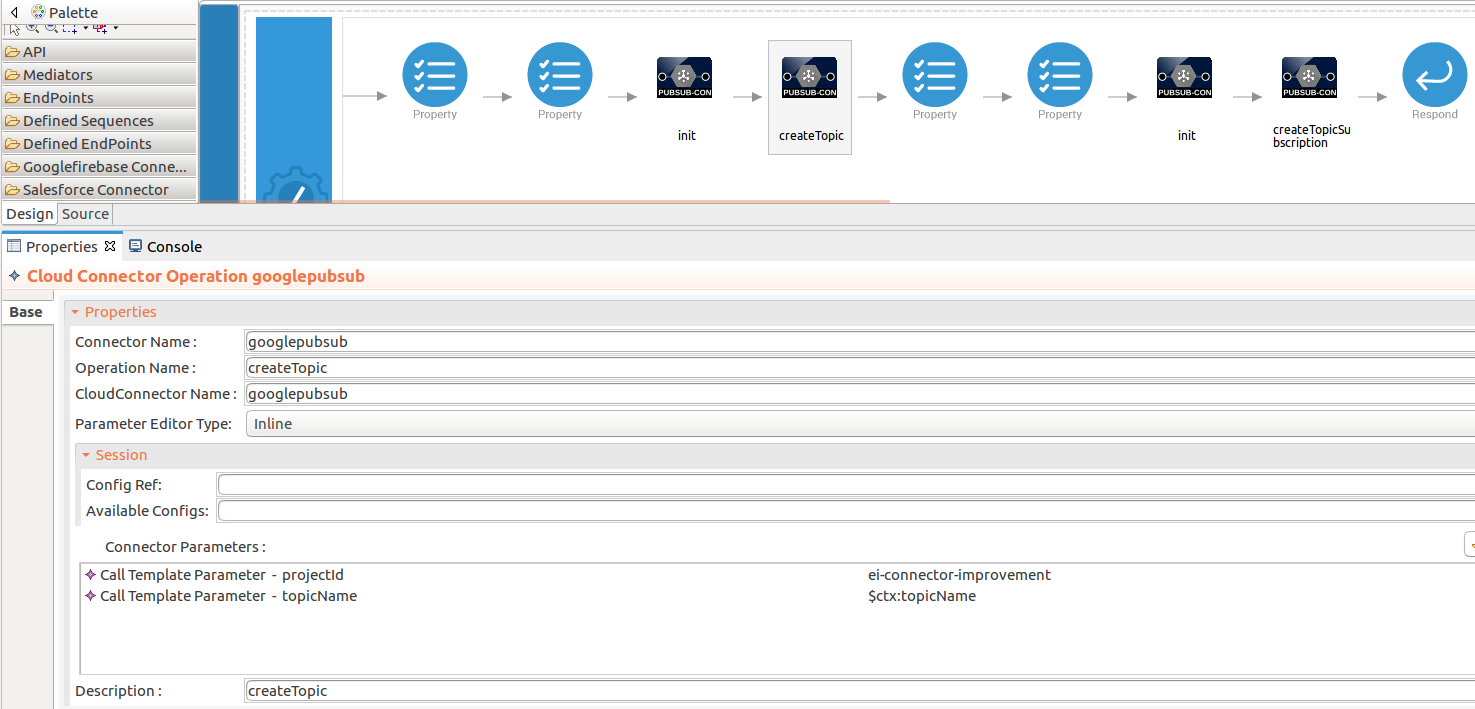Select Property mediator just before second init
This screenshot has height=709, width=1475.
tap(1060, 75)
